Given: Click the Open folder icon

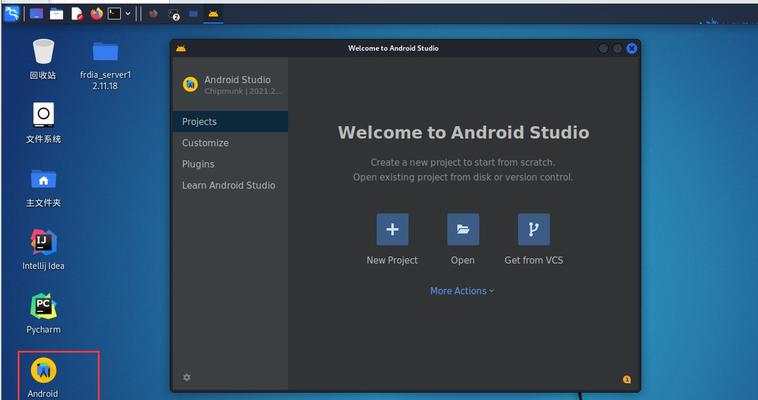Looking at the screenshot, I should click(463, 229).
